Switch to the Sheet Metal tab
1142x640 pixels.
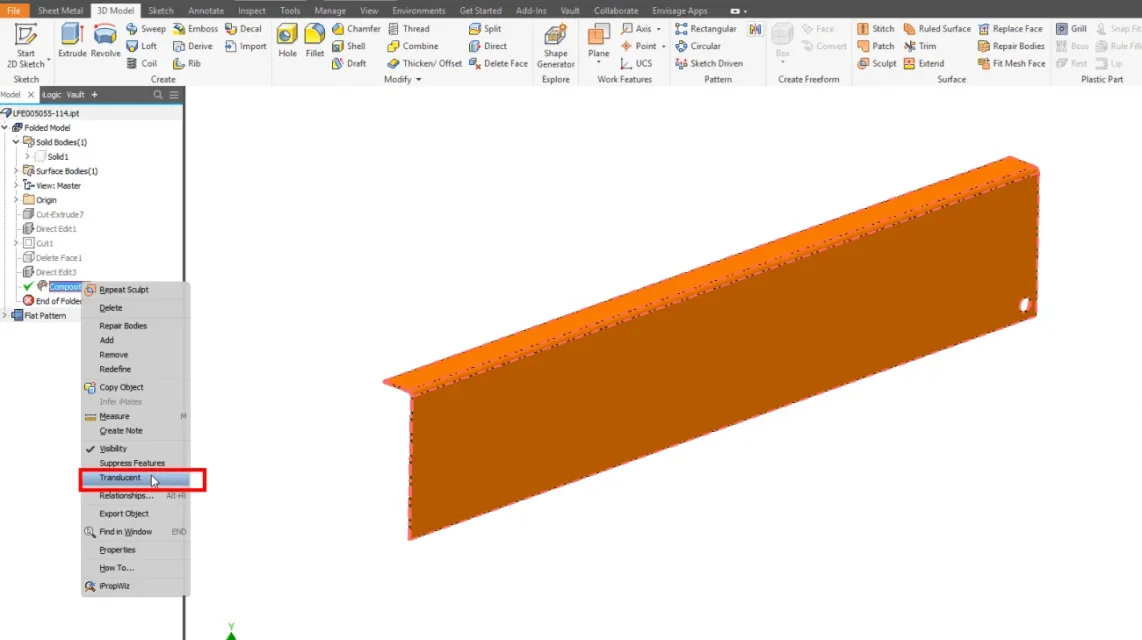(60, 10)
